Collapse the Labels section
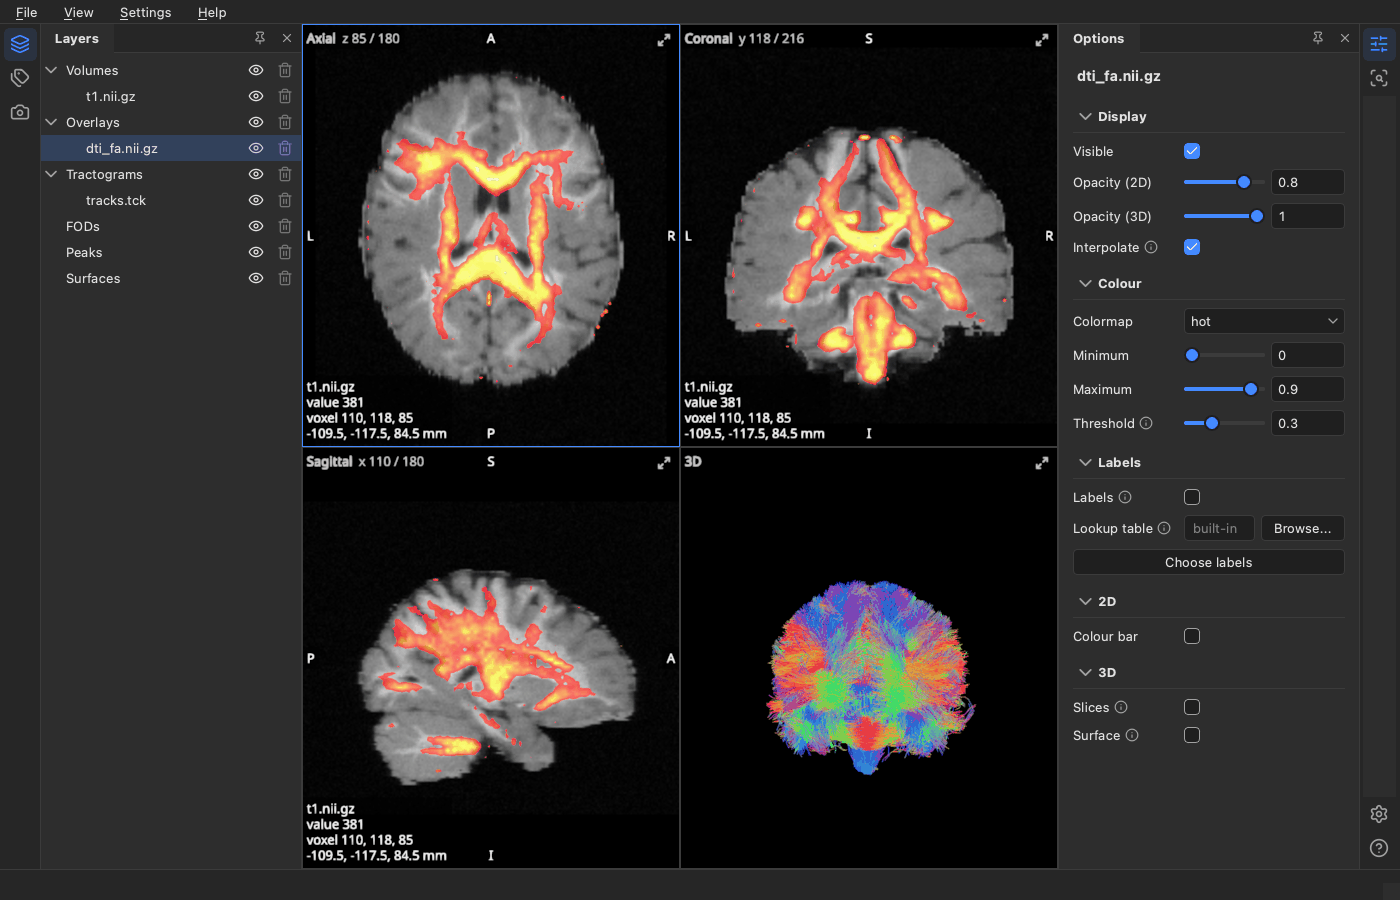Viewport: 1400px width, 900px height. tap(1085, 462)
